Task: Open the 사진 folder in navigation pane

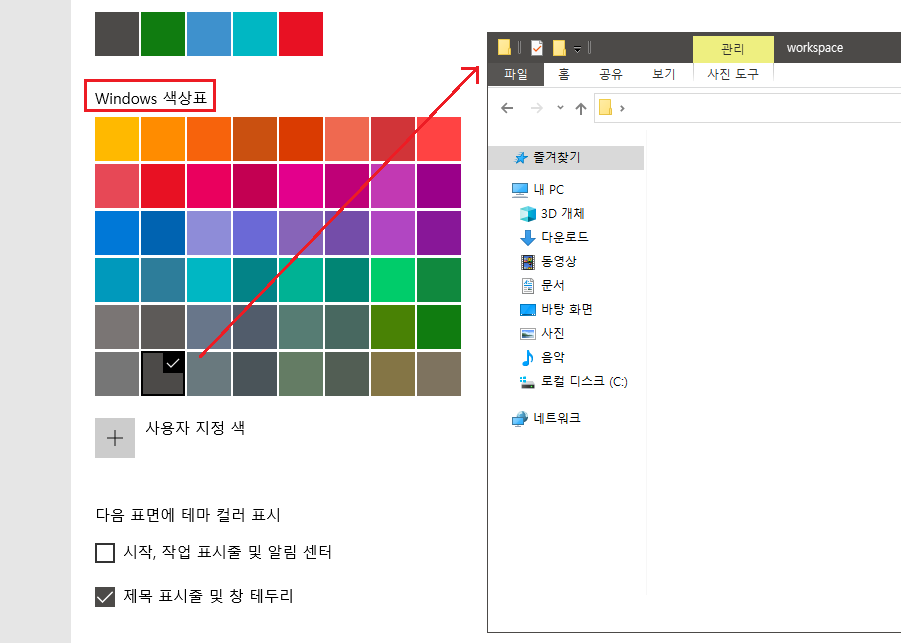Action: coord(552,333)
